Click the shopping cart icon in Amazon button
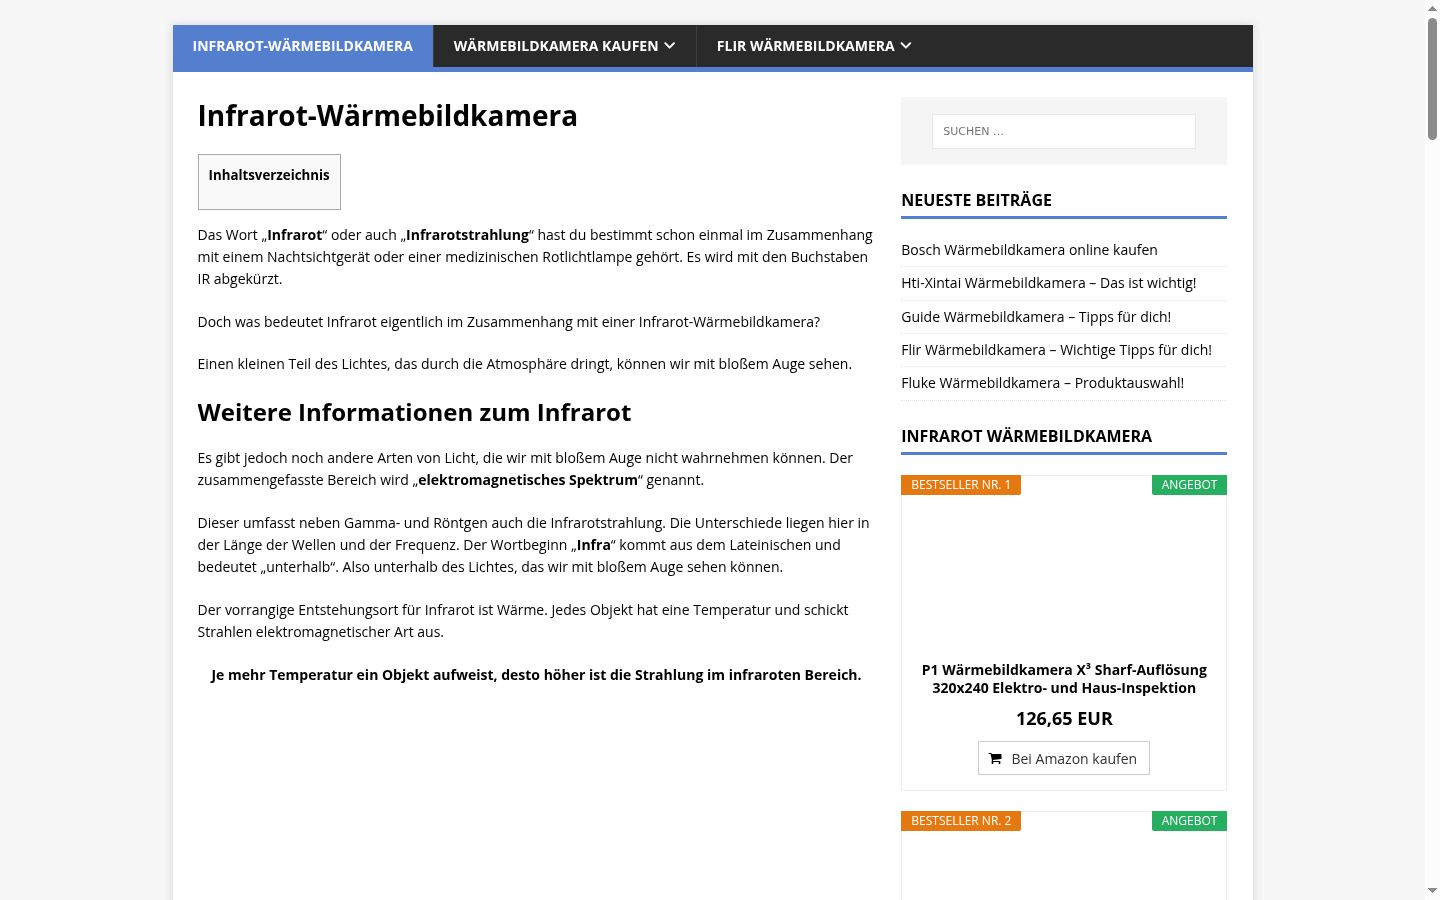 click(x=995, y=759)
